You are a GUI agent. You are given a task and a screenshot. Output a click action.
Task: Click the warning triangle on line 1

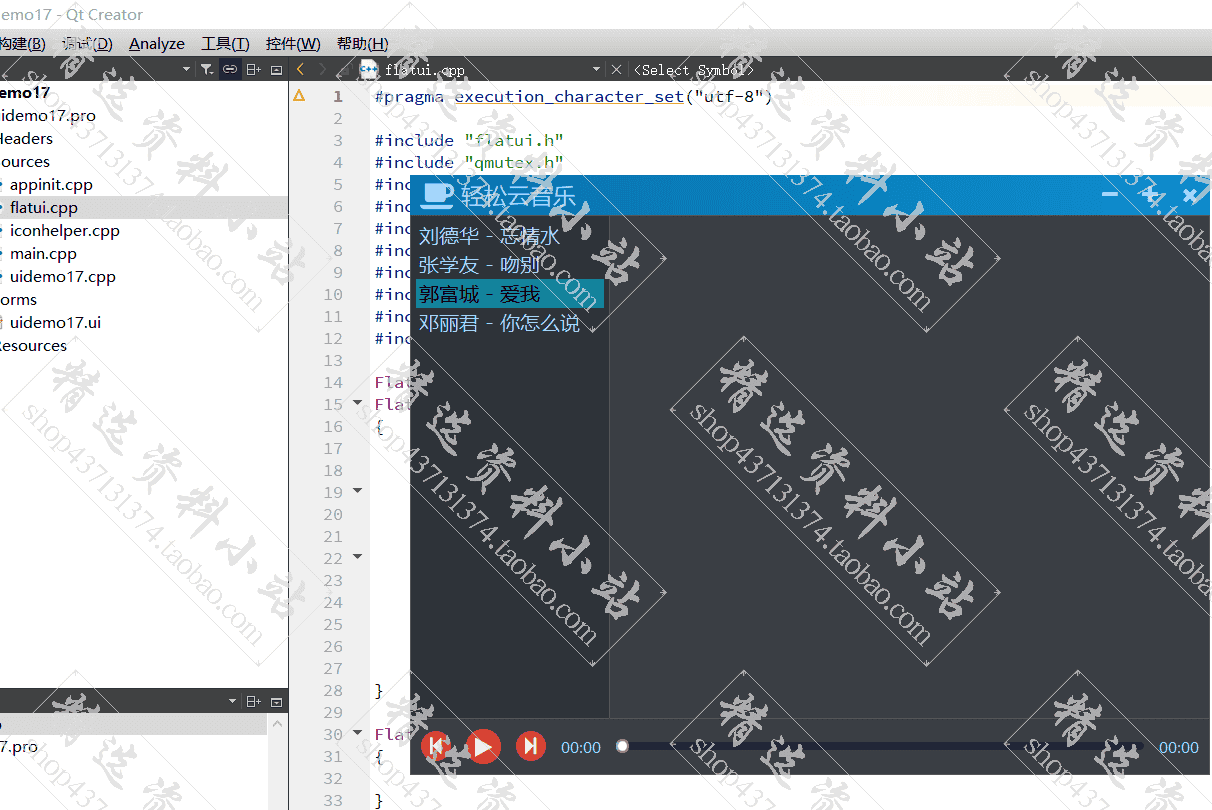tap(298, 96)
